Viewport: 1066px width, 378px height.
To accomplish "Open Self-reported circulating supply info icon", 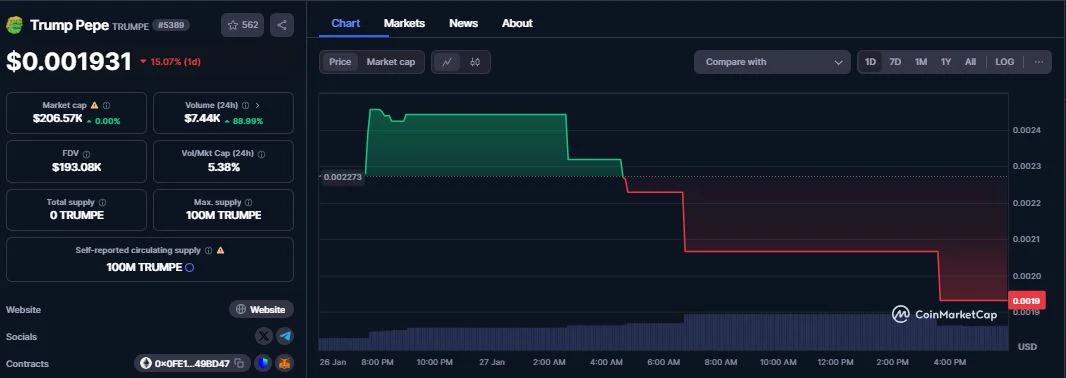I will [208, 250].
